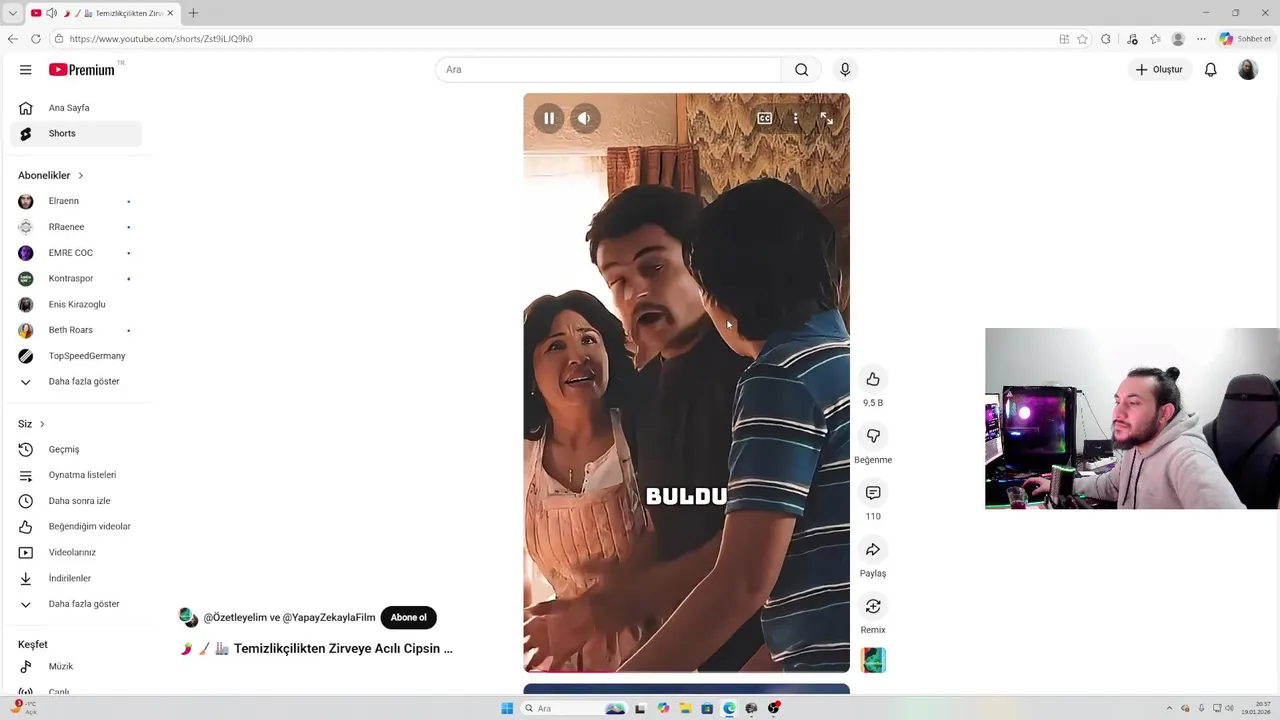Open TopSpeedGermany subscription channel
The width and height of the screenshot is (1280, 720).
pyautogui.click(x=76, y=356)
